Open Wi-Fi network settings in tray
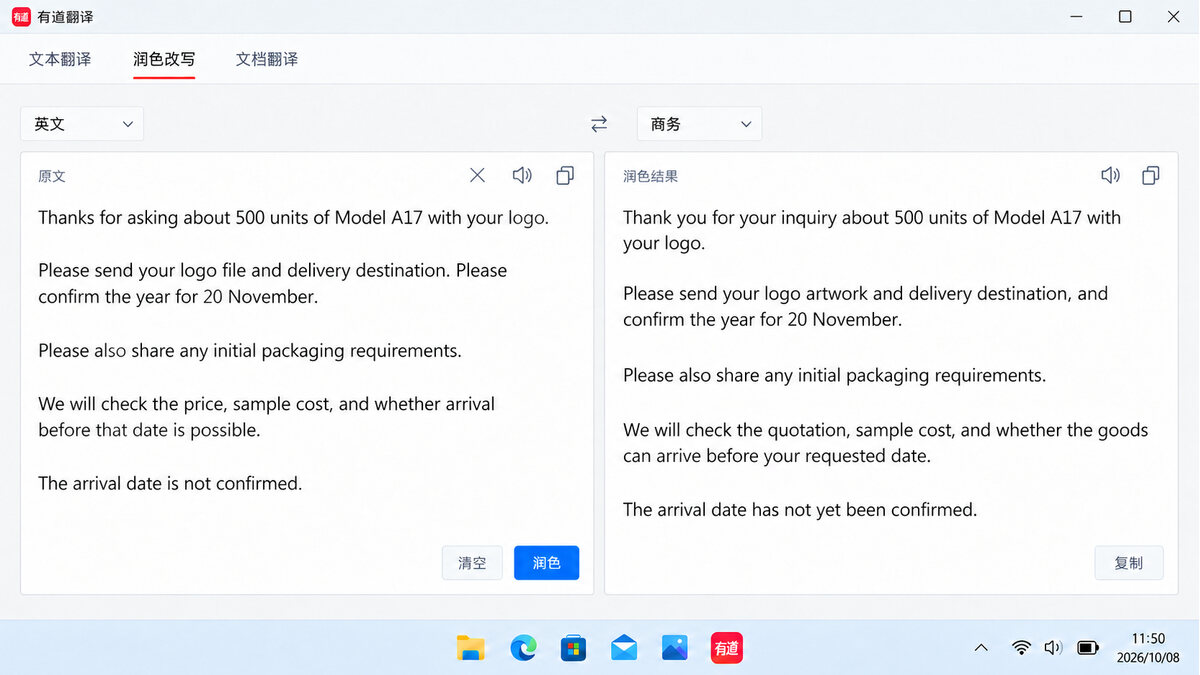The height and width of the screenshot is (675, 1200). point(1021,648)
